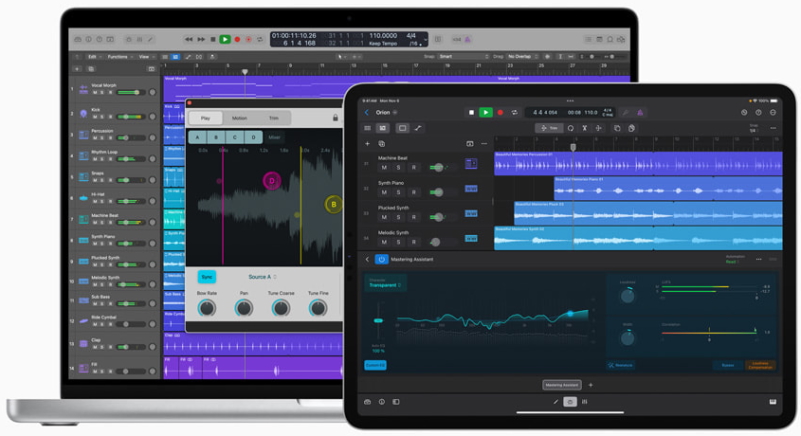Mute the Percussion track on the Mac

pos(95,138)
